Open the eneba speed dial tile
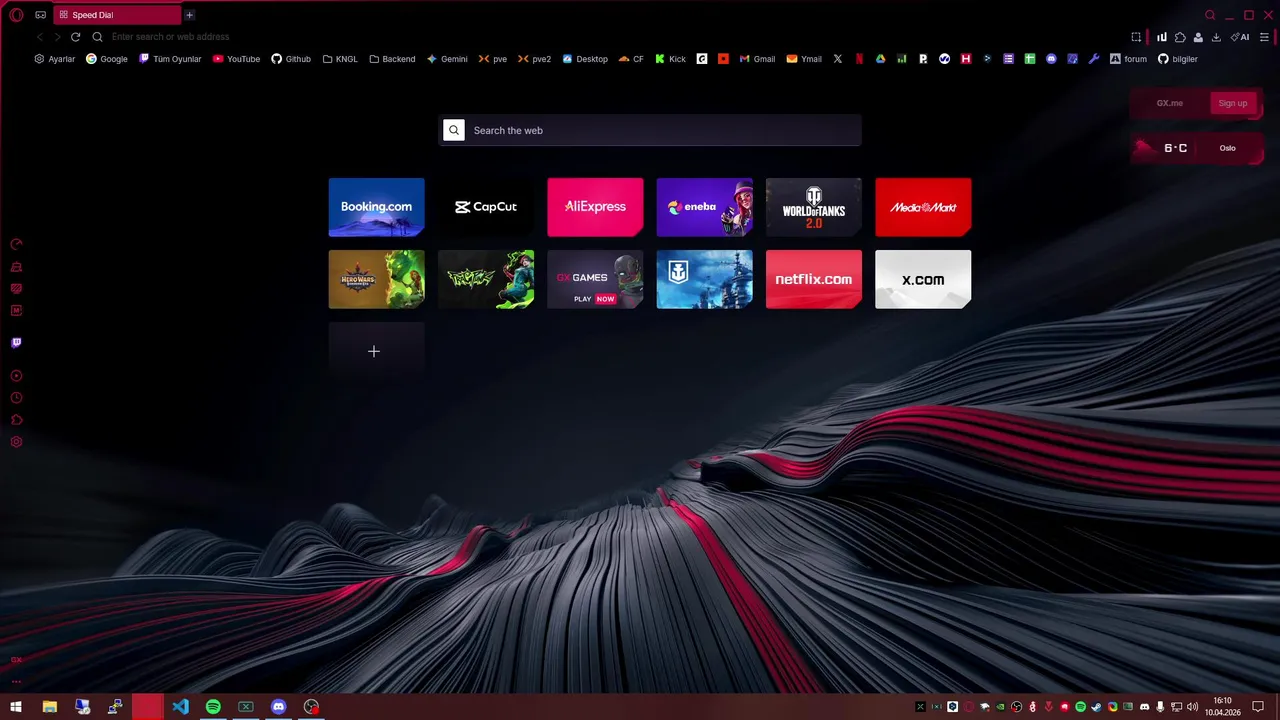Image resolution: width=1280 pixels, height=720 pixels. 704,207
